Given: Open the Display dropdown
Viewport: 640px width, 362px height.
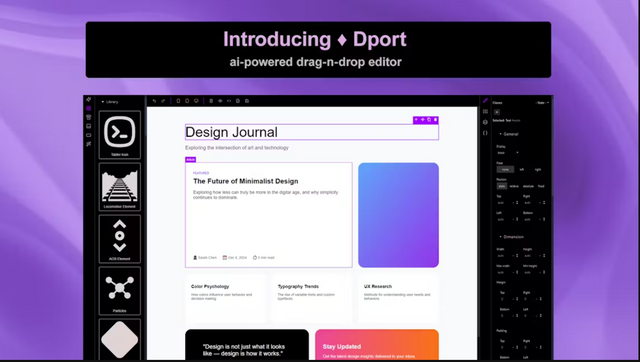Looking at the screenshot, I should click(508, 153).
